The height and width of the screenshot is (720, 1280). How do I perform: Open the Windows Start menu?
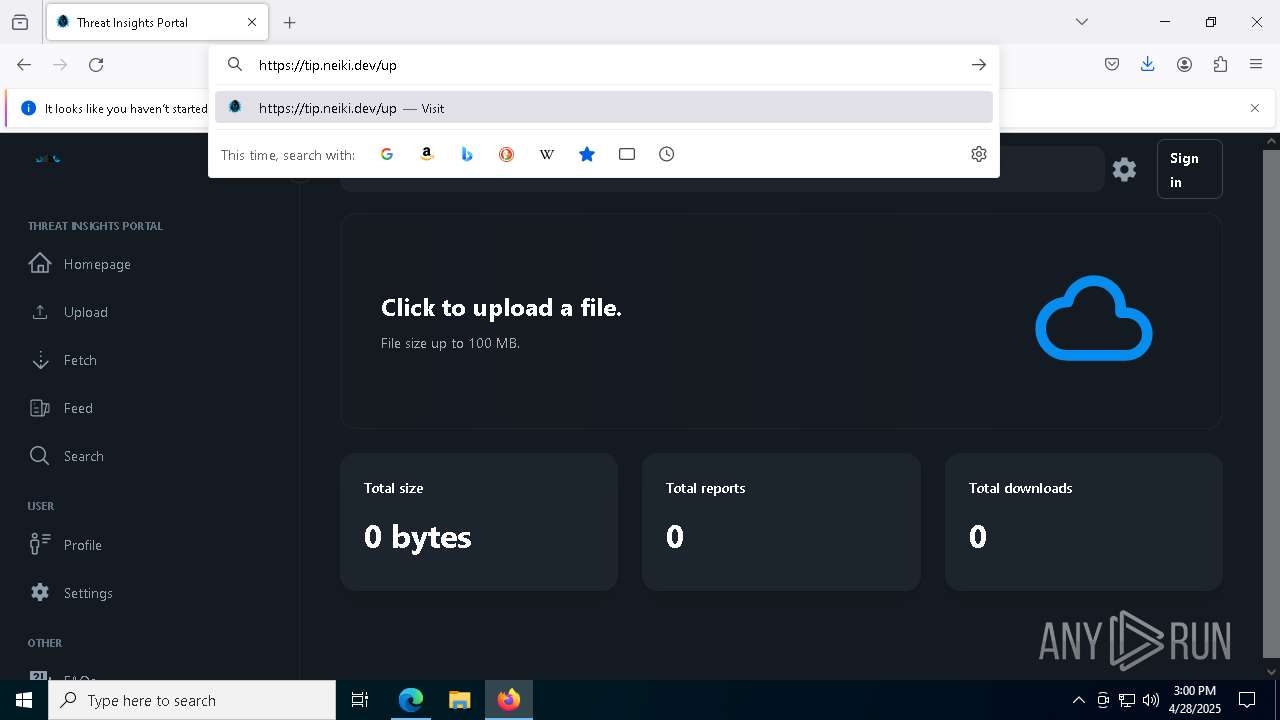(x=24, y=700)
